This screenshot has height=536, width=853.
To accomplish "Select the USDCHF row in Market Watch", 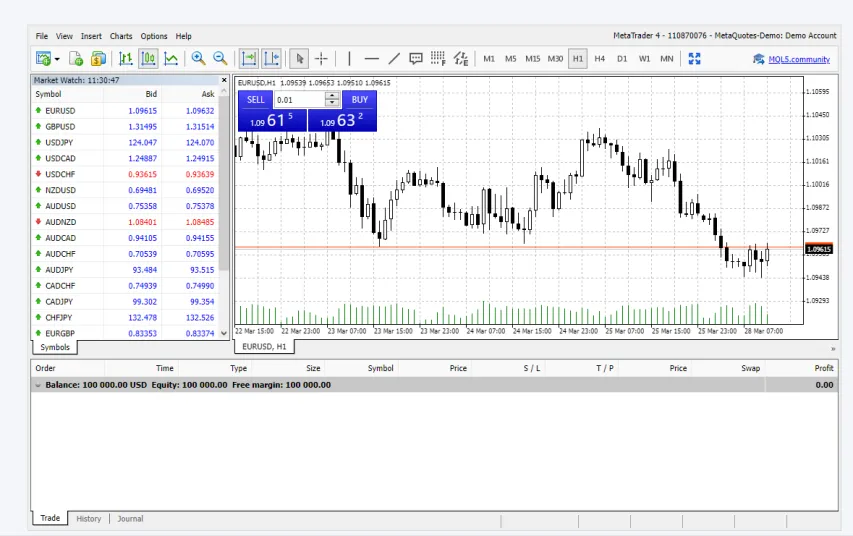I will tap(125, 174).
